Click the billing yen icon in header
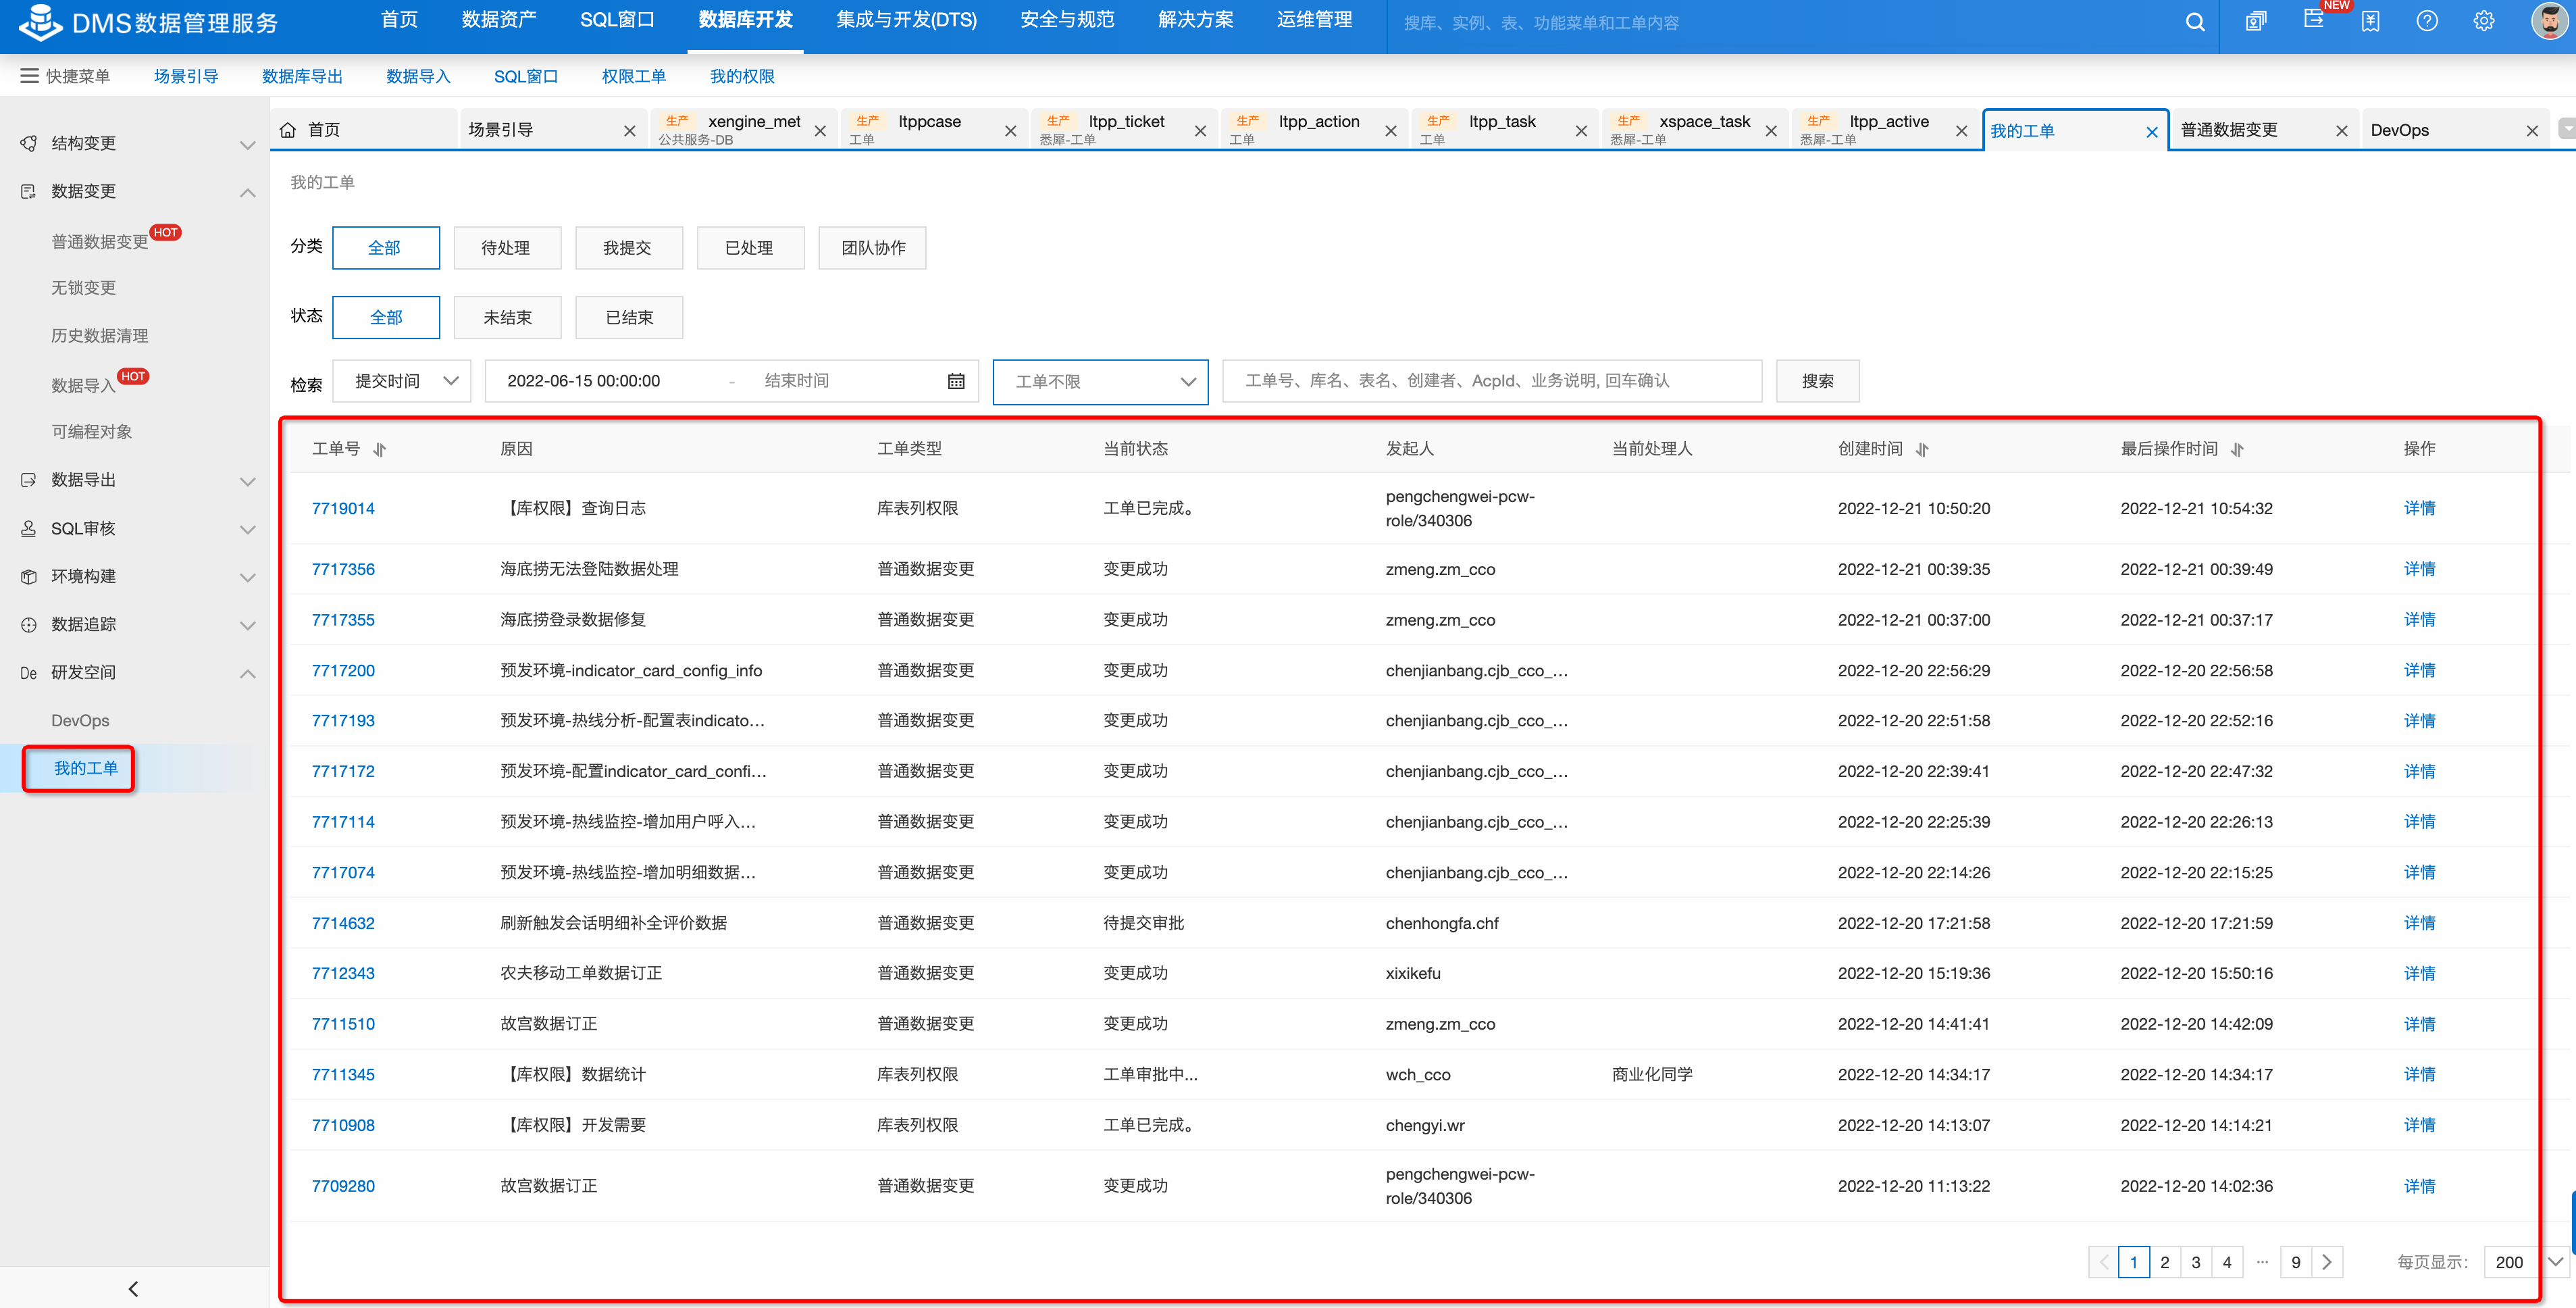Viewport: 2576px width, 1308px height. (2370, 21)
